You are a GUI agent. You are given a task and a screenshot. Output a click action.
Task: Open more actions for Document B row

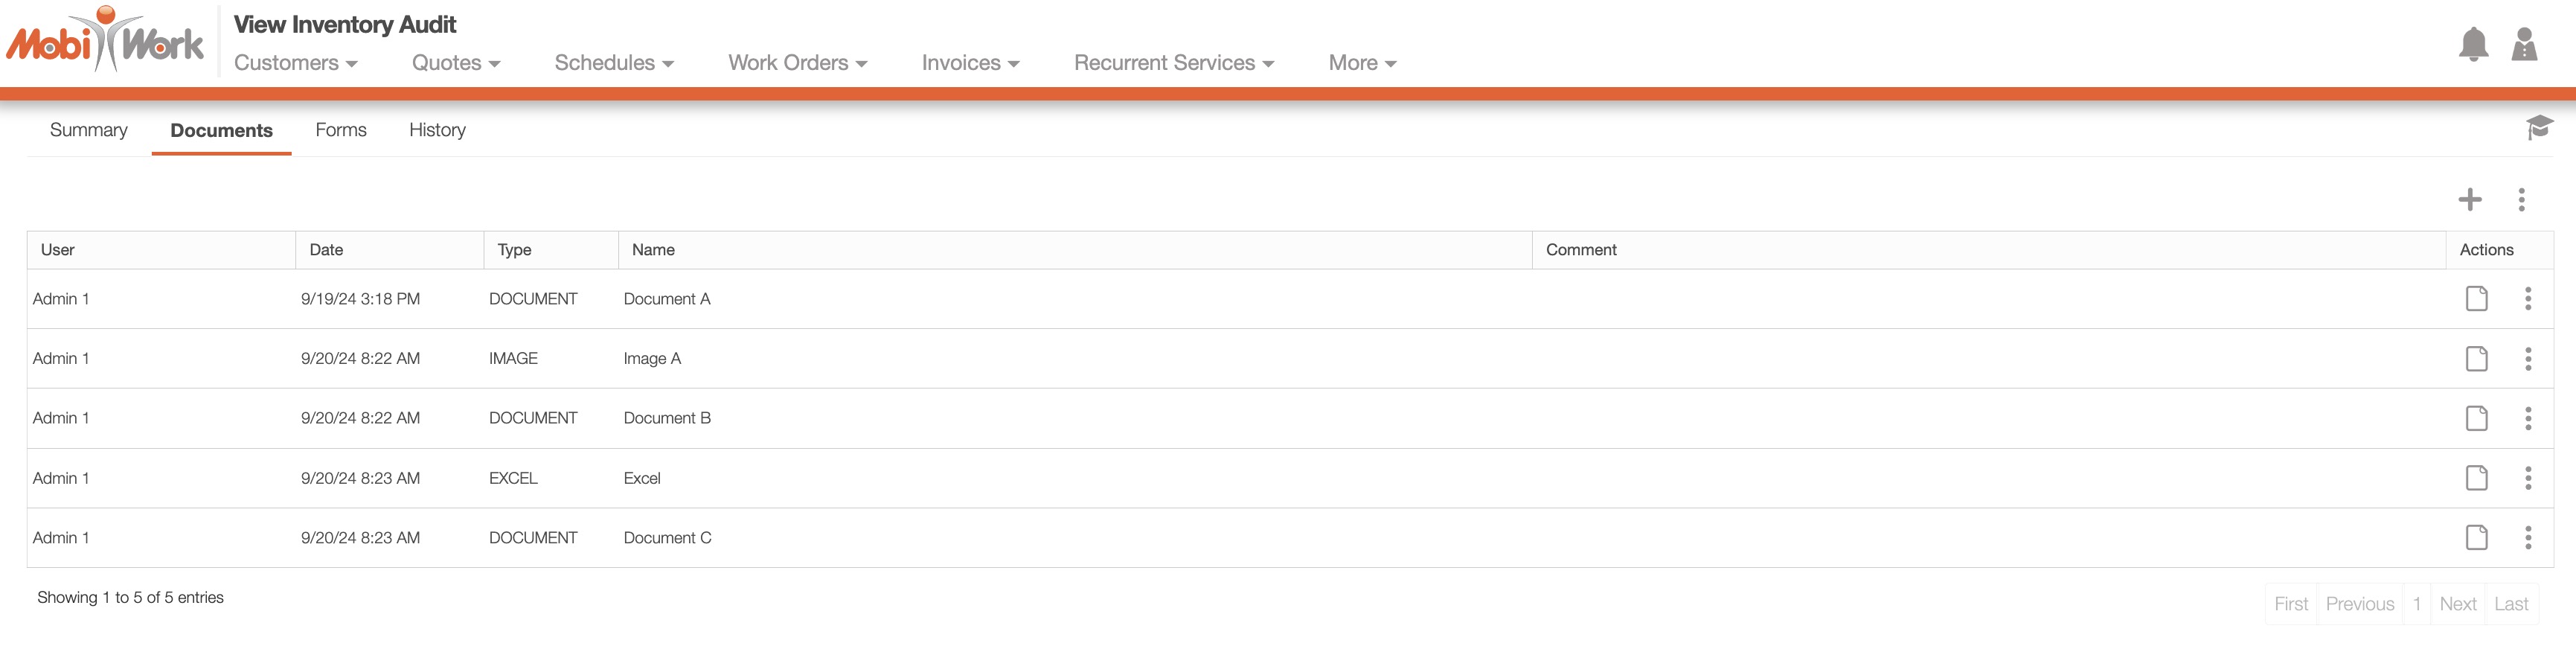click(x=2527, y=418)
